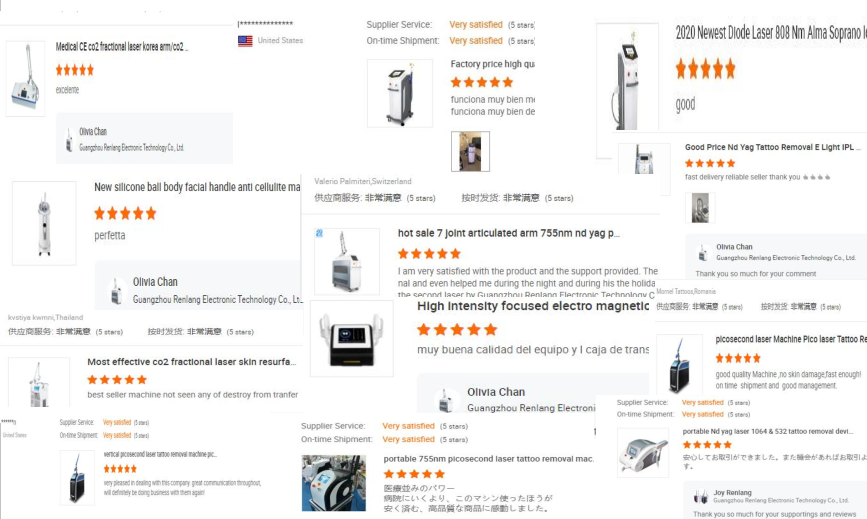Open the Medical CE co2 fractional laser thumbnail
This screenshot has height=519, width=867.
point(25,79)
